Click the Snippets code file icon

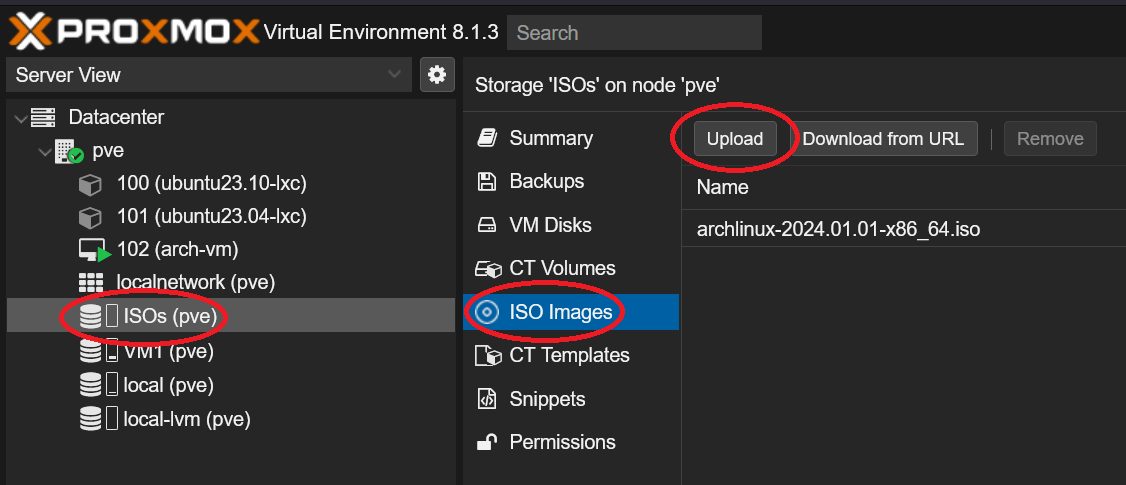487,399
